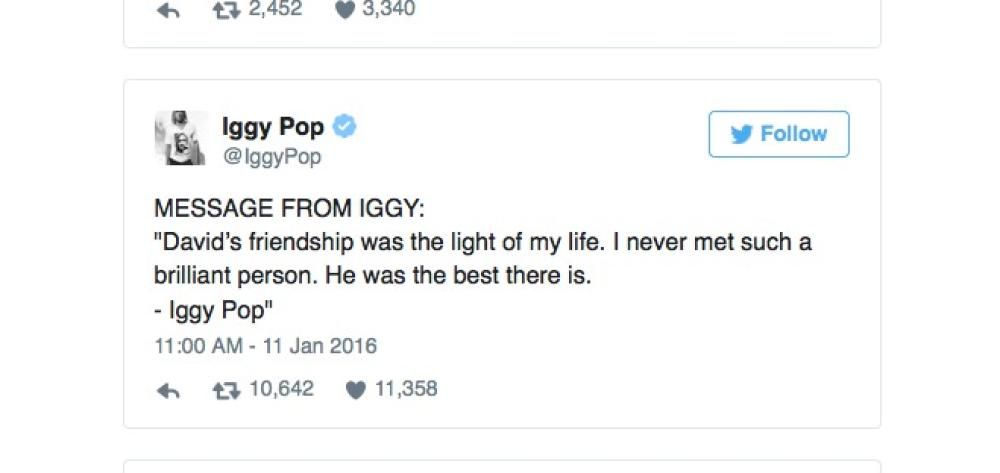1000x473 pixels.
Task: Click the "- Iggy Pop" signature line
Action: tap(214, 311)
